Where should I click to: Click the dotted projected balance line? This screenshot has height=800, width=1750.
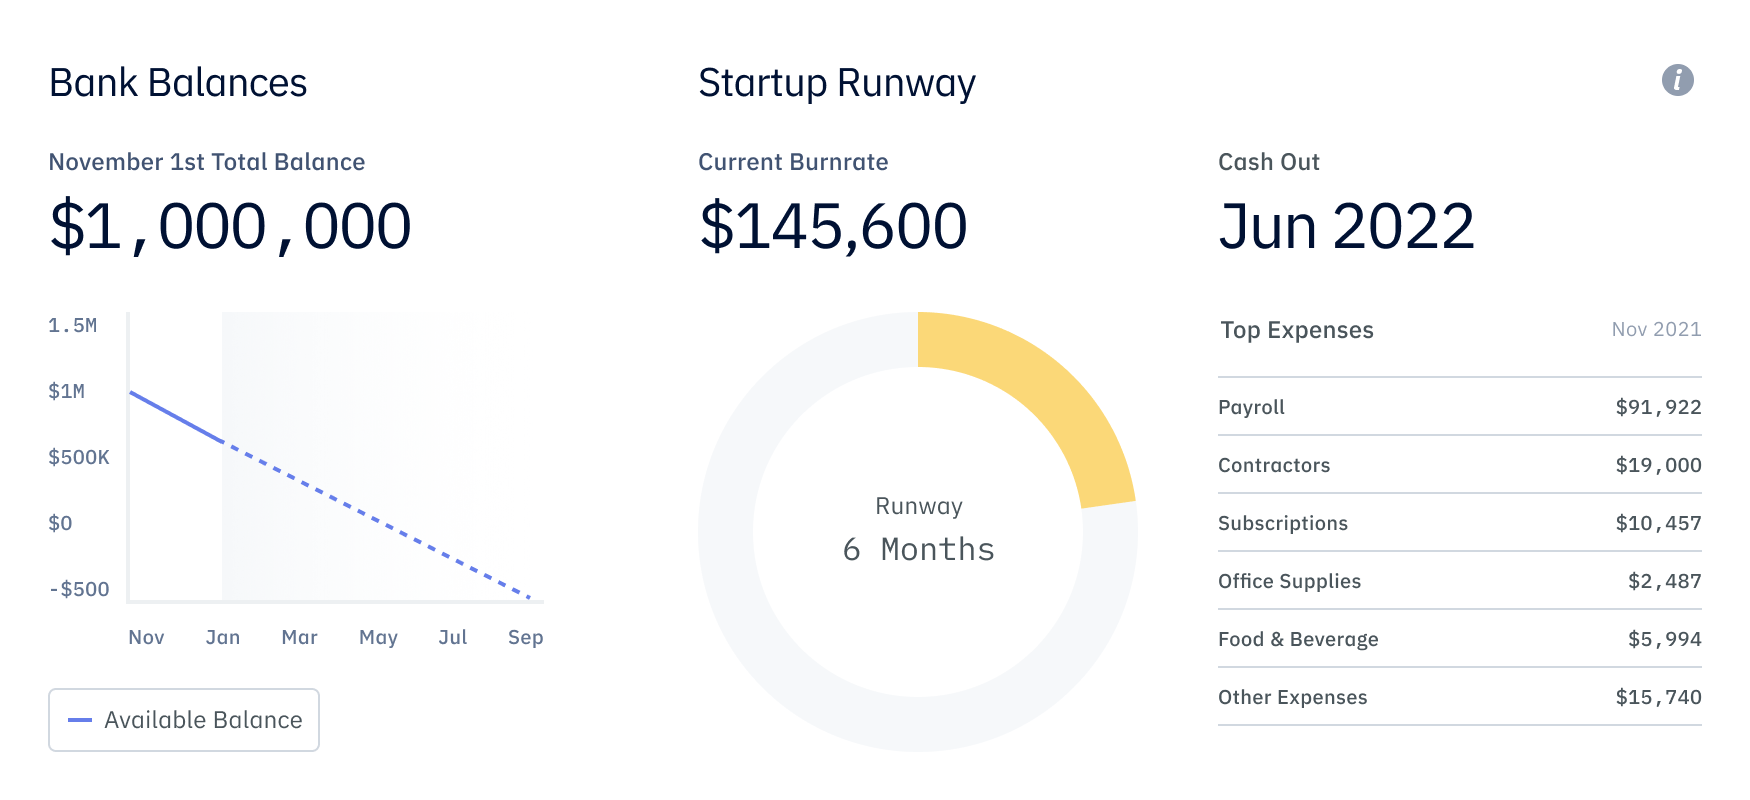point(380,520)
